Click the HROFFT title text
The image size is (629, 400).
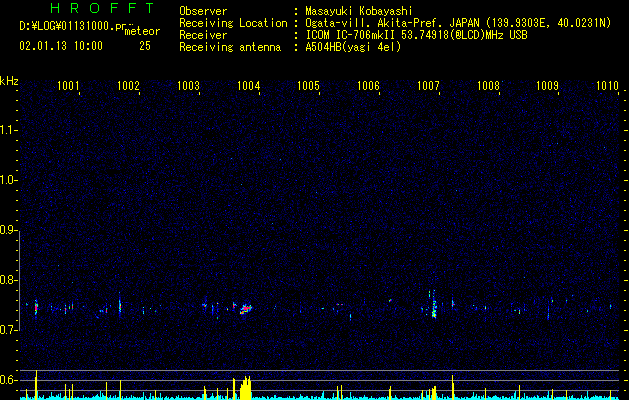point(102,8)
